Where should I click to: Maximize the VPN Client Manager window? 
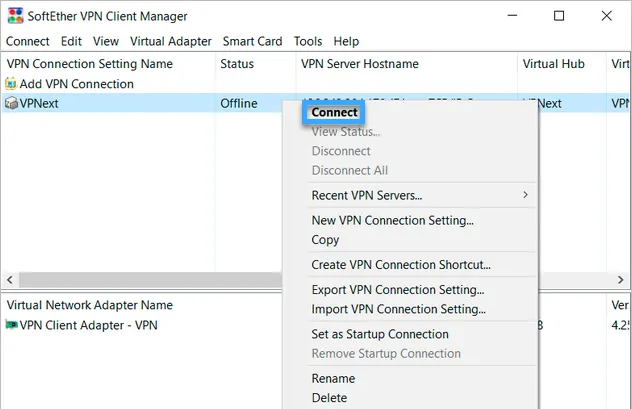click(559, 16)
